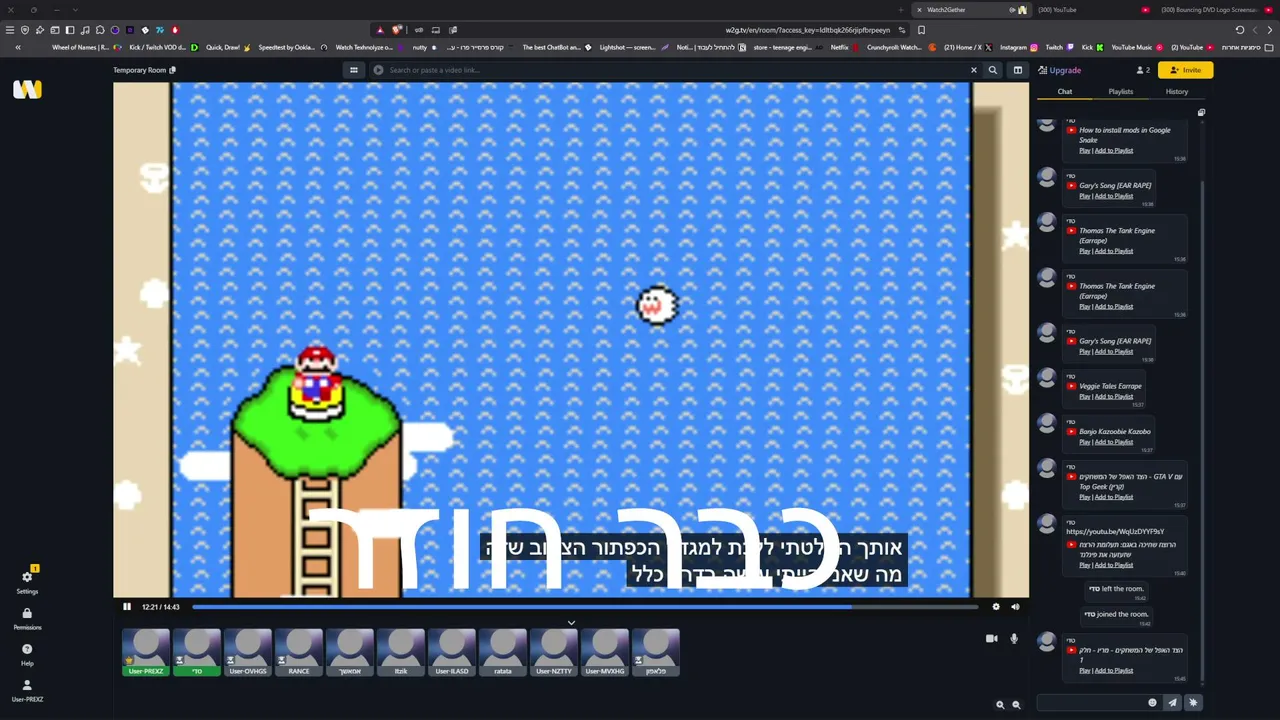
Task: Bookmark this page
Action: pyautogui.click(x=921, y=30)
